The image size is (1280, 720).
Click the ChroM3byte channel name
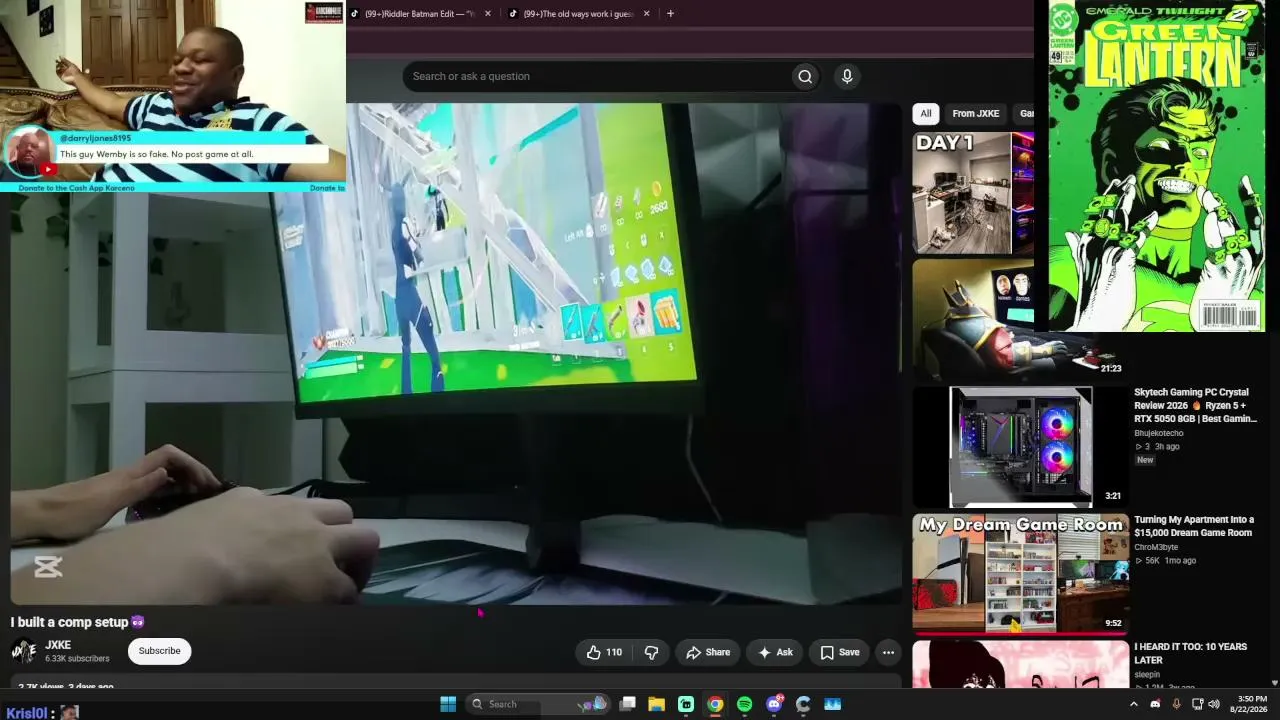coord(1156,547)
